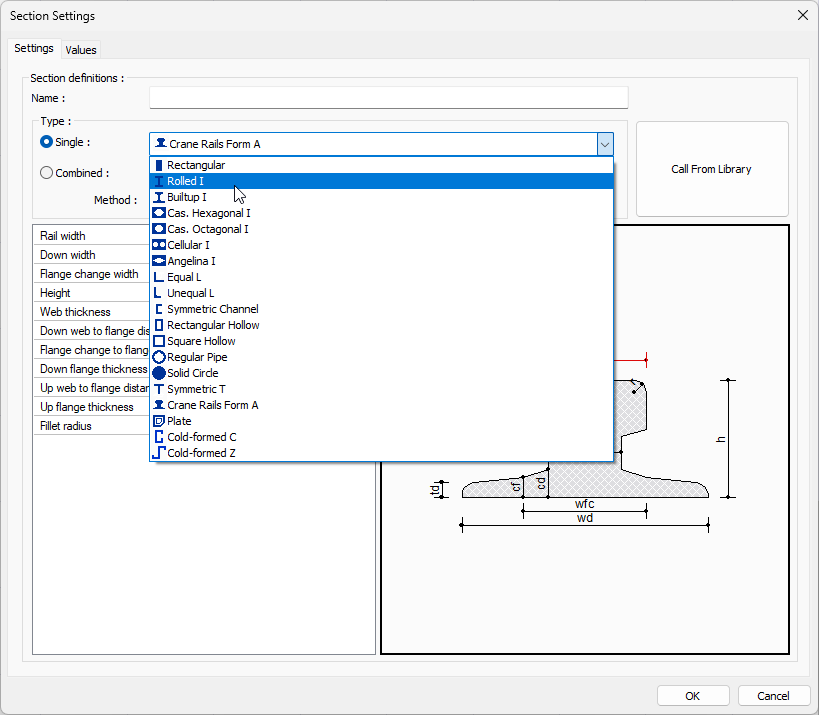Enable the Combined section option
The image size is (819, 715).
coord(46,172)
